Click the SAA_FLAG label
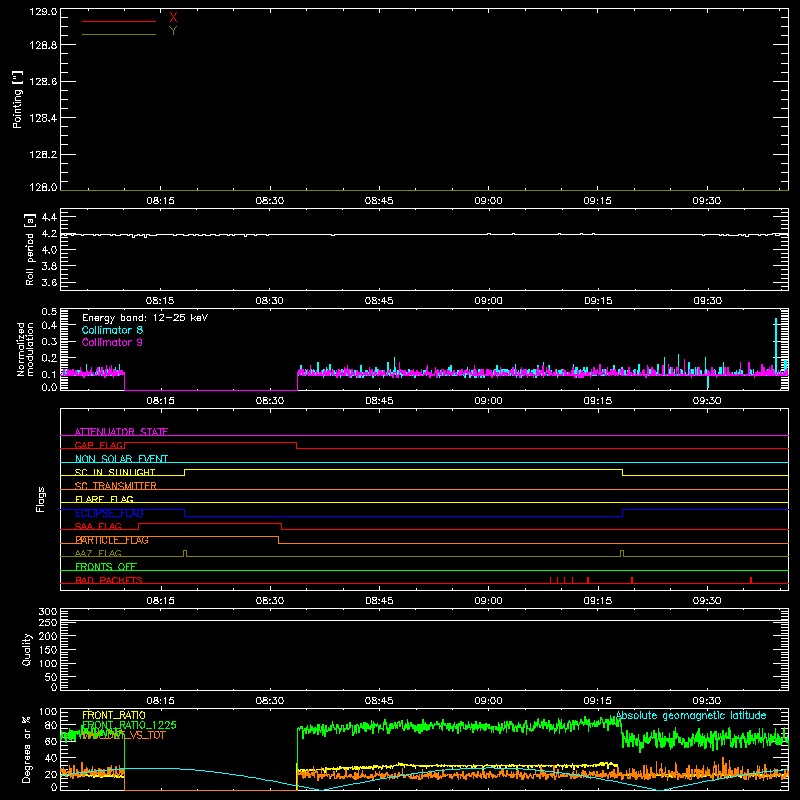The height and width of the screenshot is (800, 800). [98, 526]
